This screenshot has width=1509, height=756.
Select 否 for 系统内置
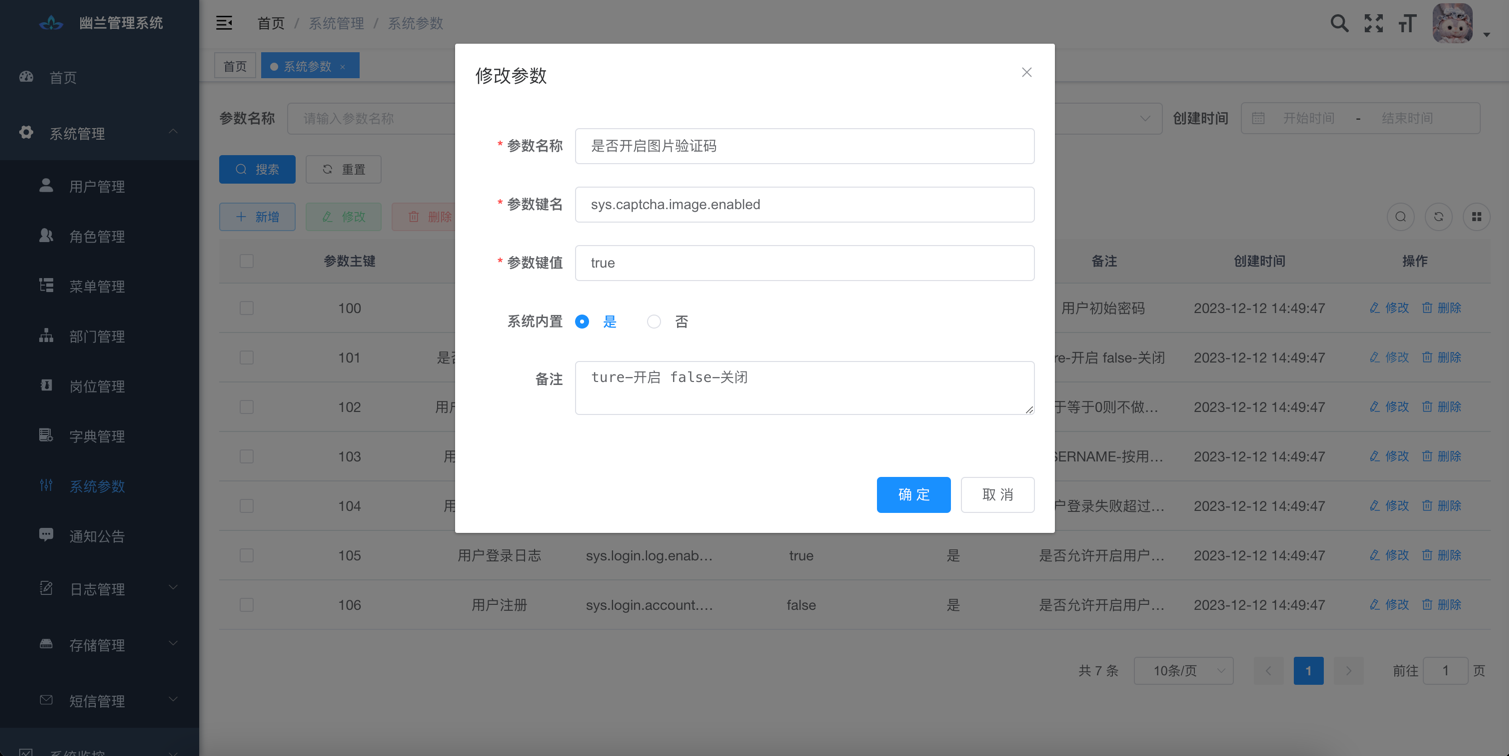(x=668, y=322)
